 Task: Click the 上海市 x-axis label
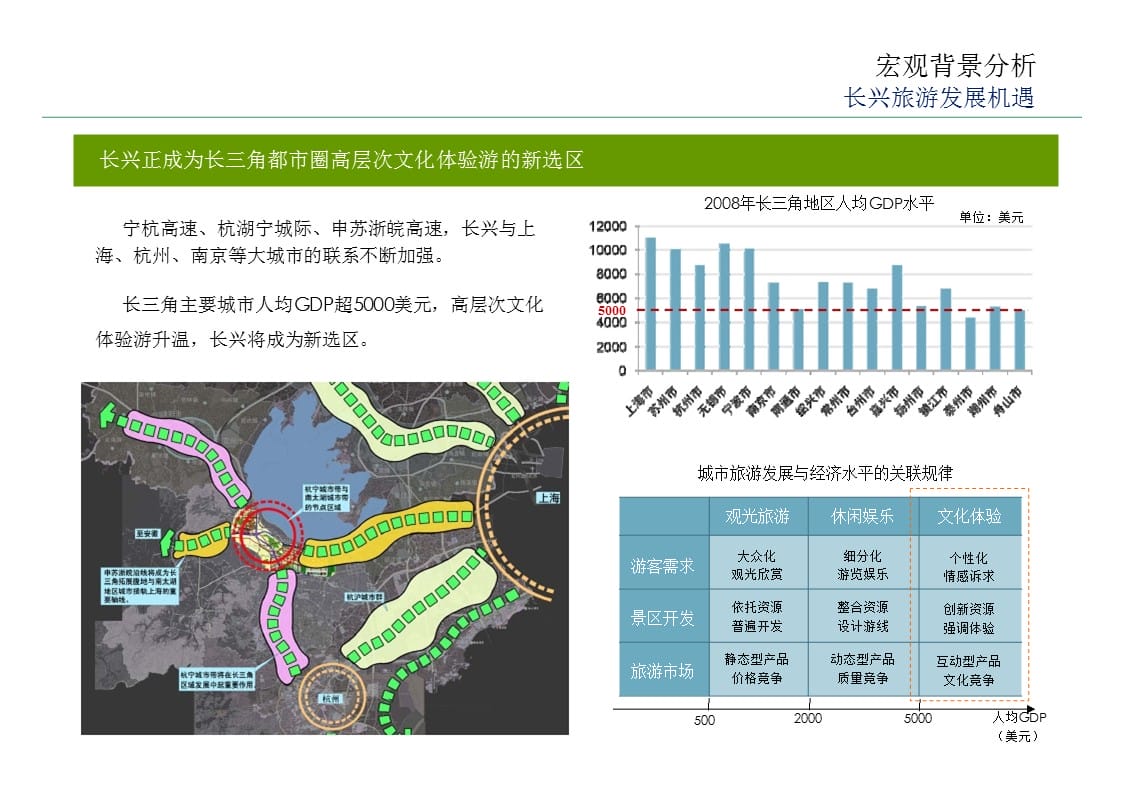pyautogui.click(x=639, y=400)
